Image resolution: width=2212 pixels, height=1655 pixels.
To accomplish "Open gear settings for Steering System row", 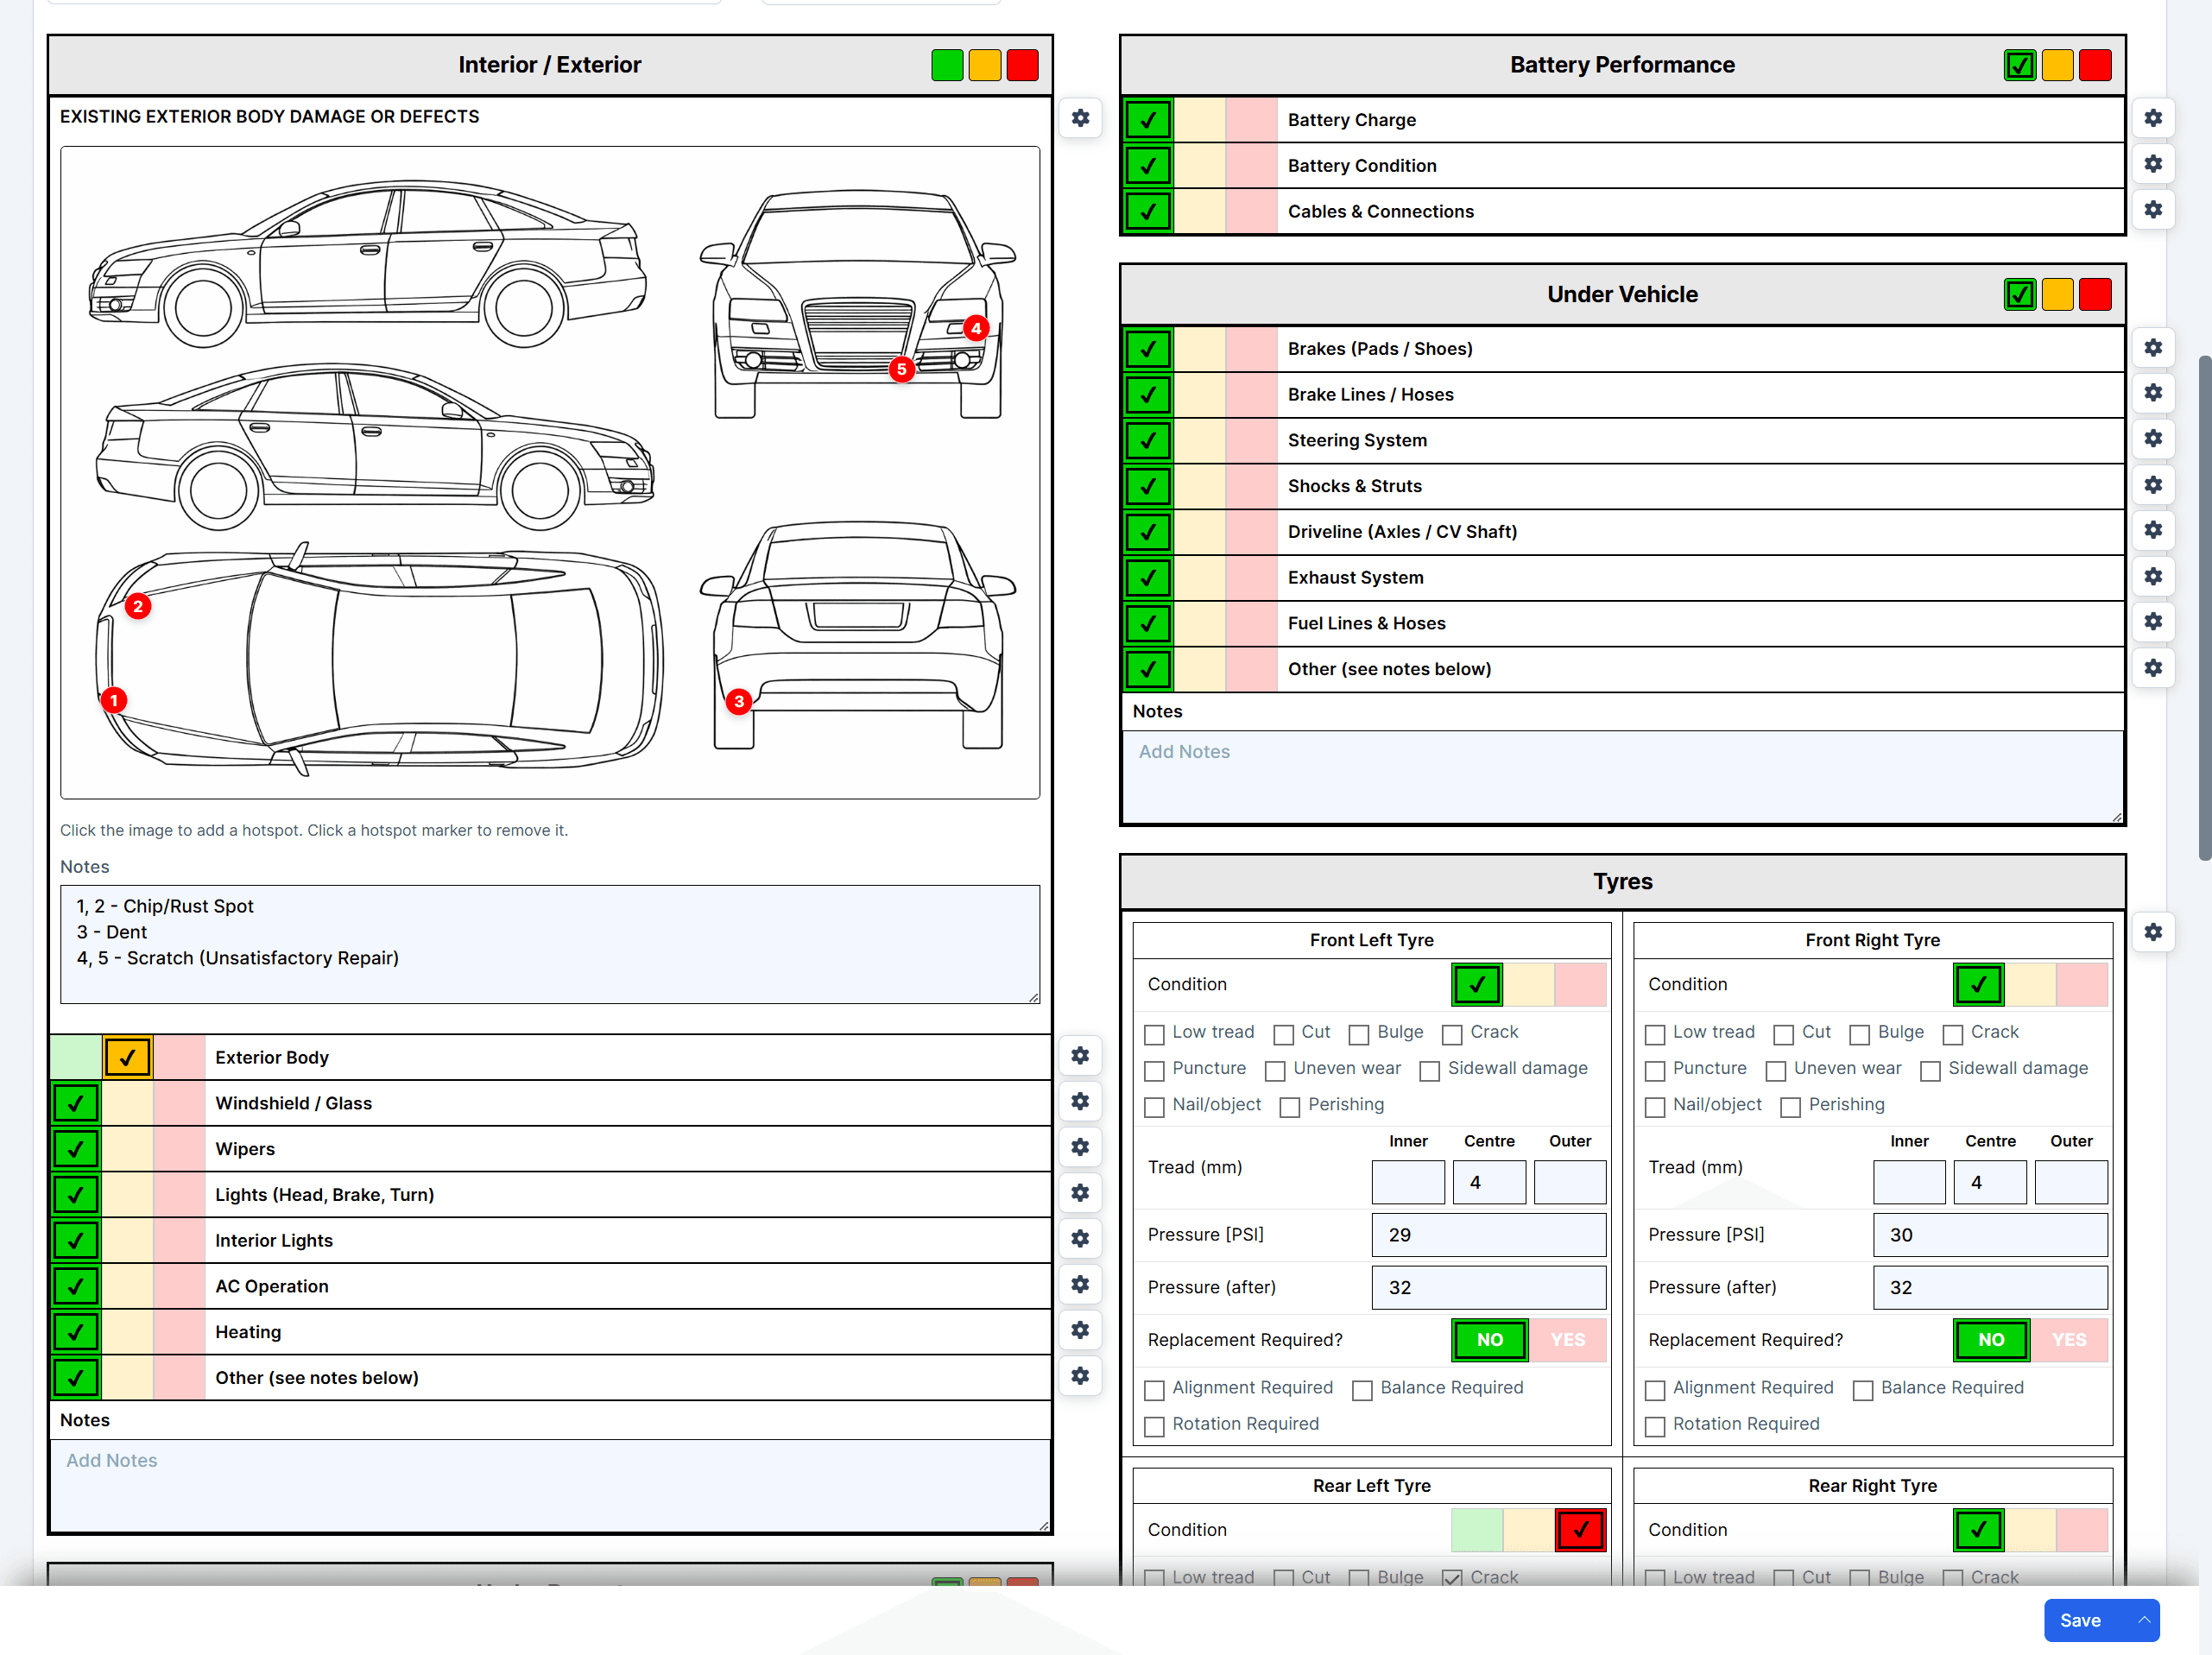I will tap(2152, 439).
